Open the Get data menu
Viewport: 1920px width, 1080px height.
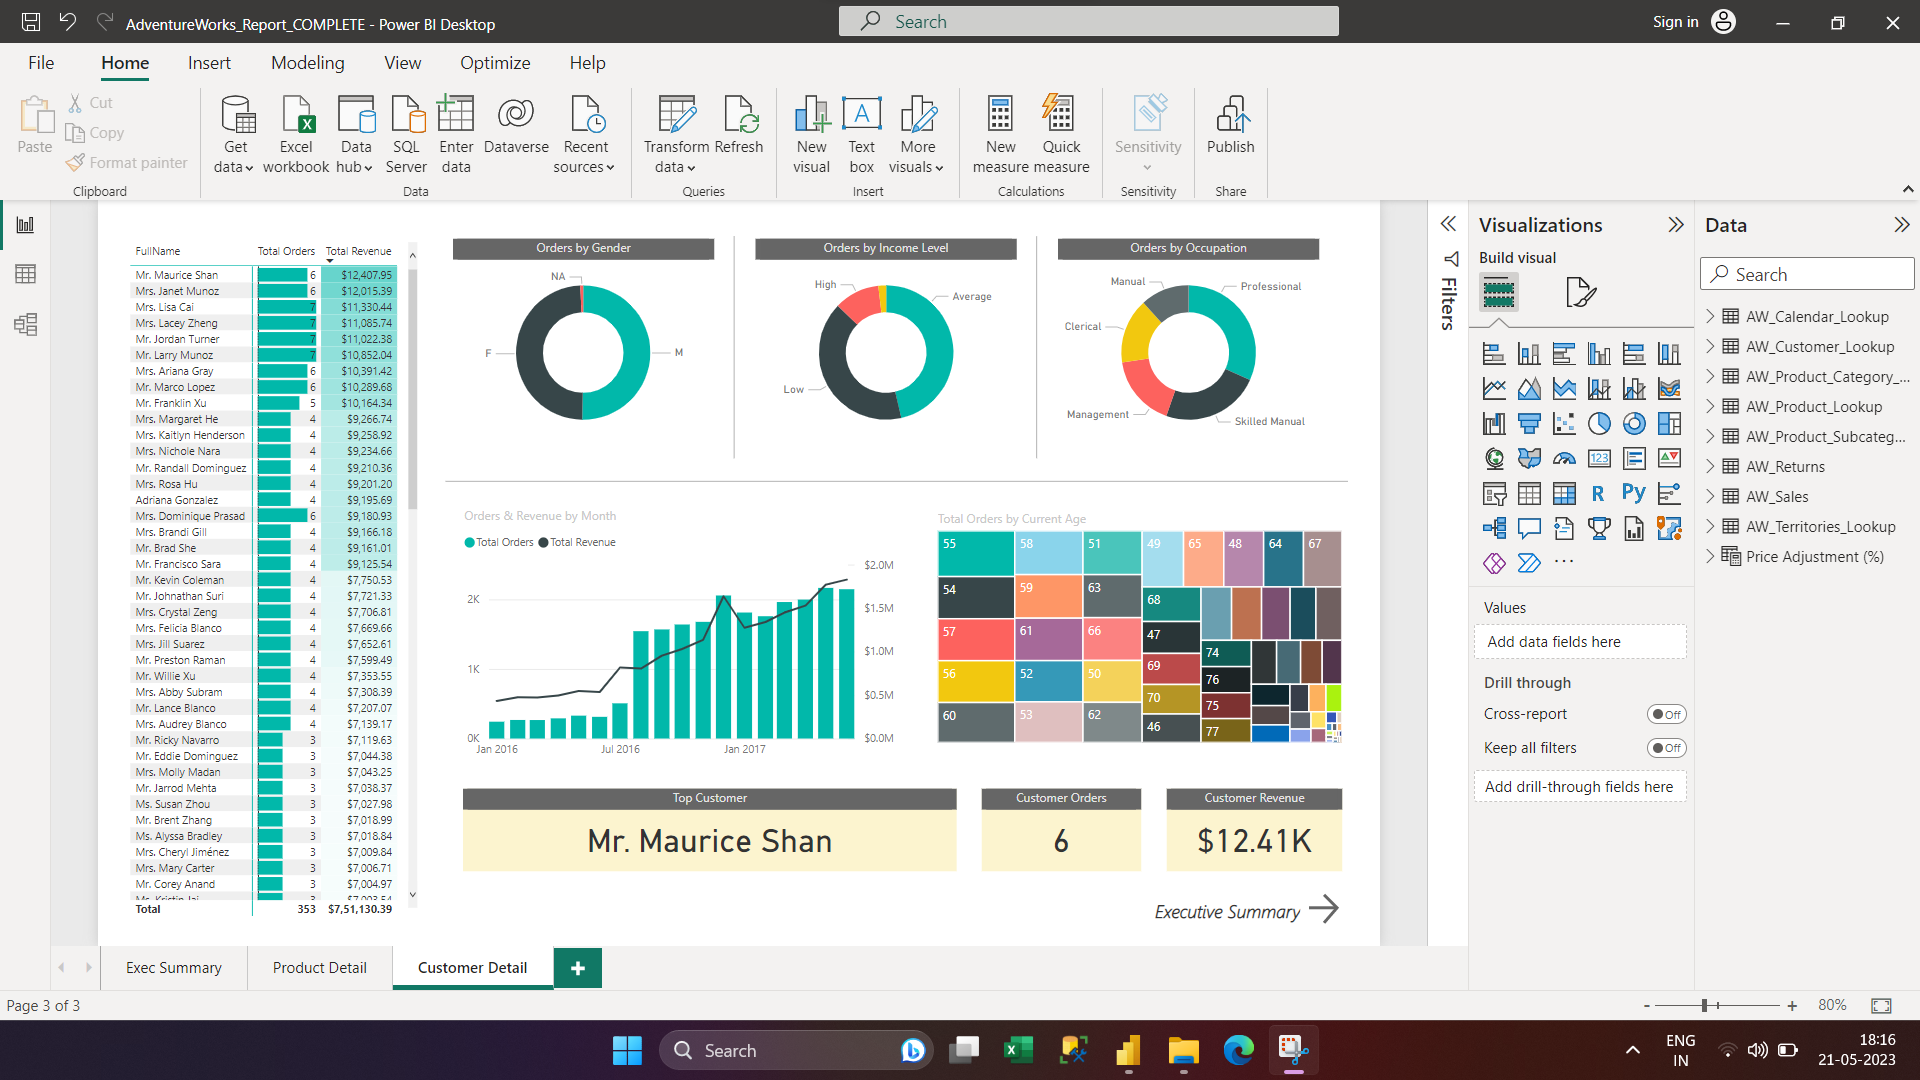[x=236, y=135]
